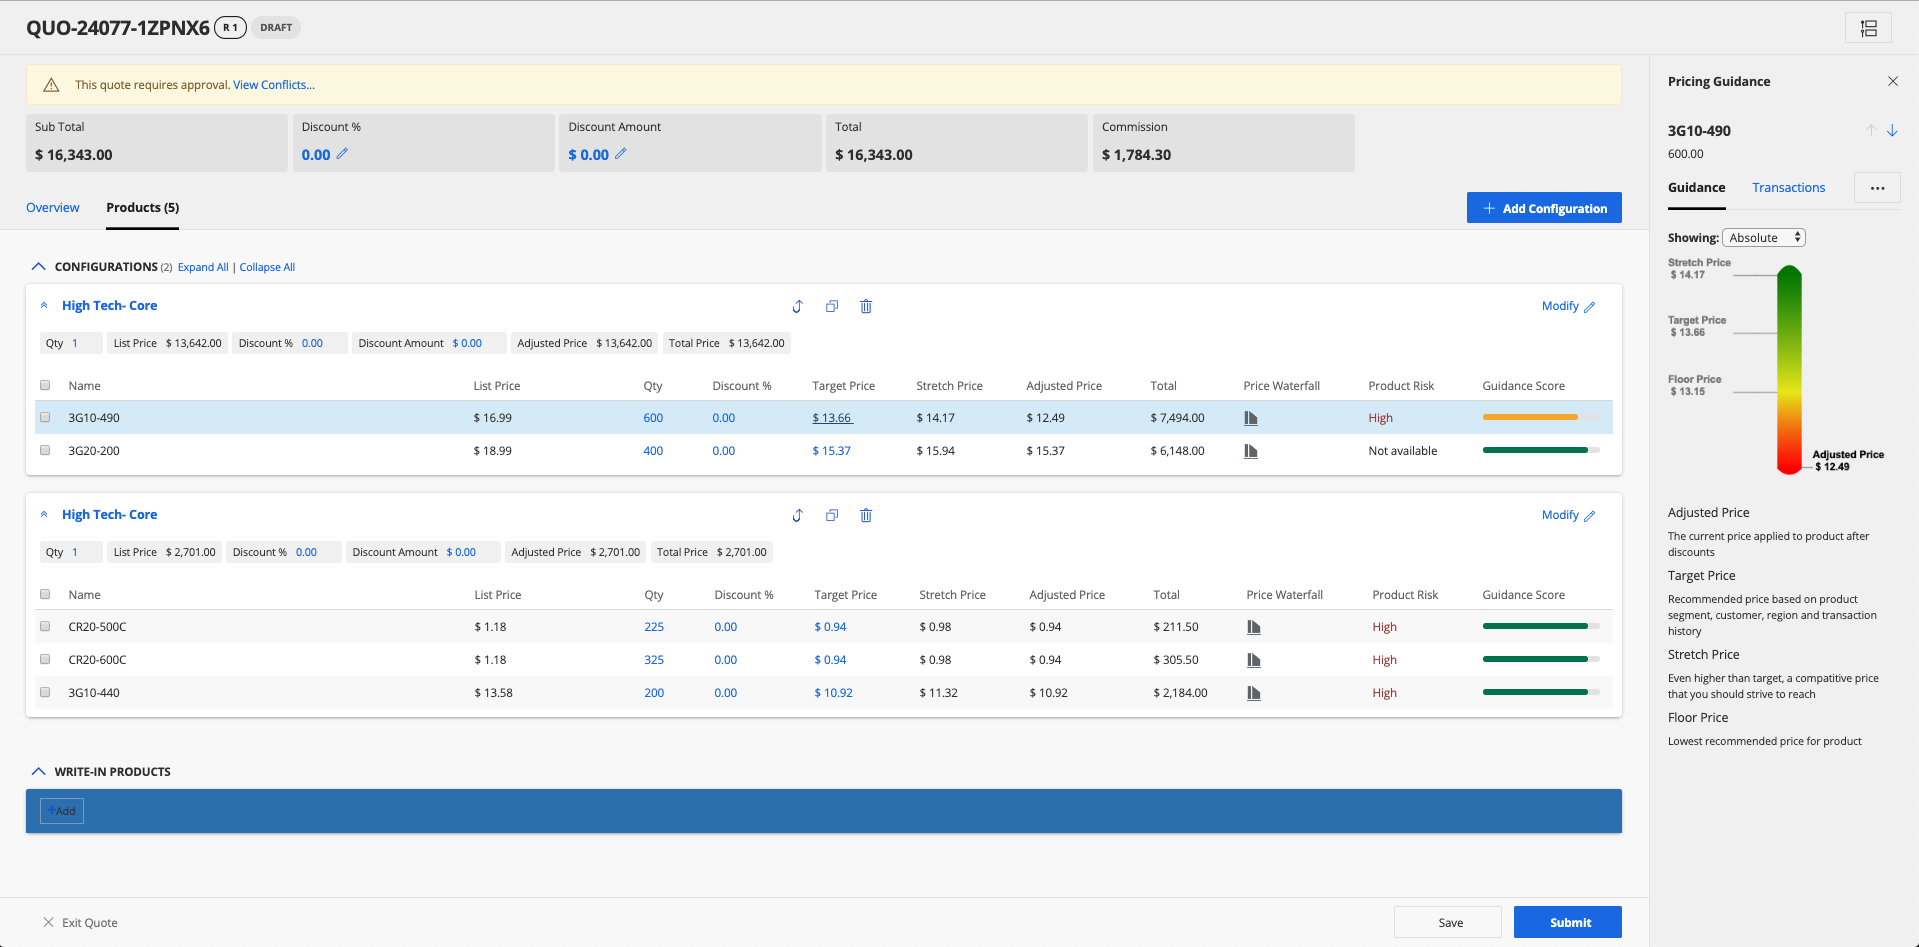1919x947 pixels.
Task: Click the list layout icon at top right
Action: click(x=1867, y=28)
